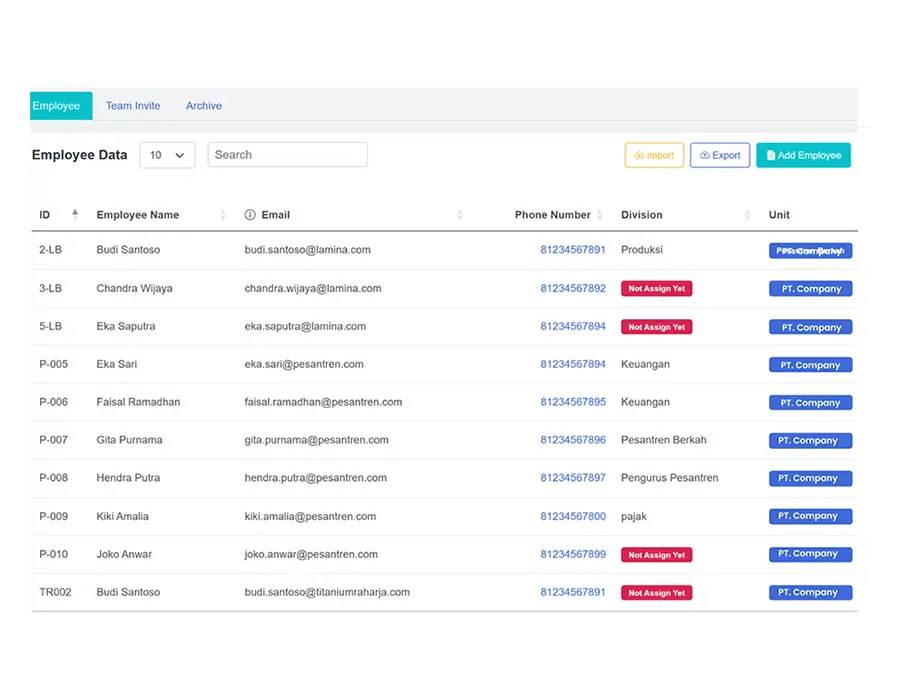Click the division cell Produksi

click(642, 250)
